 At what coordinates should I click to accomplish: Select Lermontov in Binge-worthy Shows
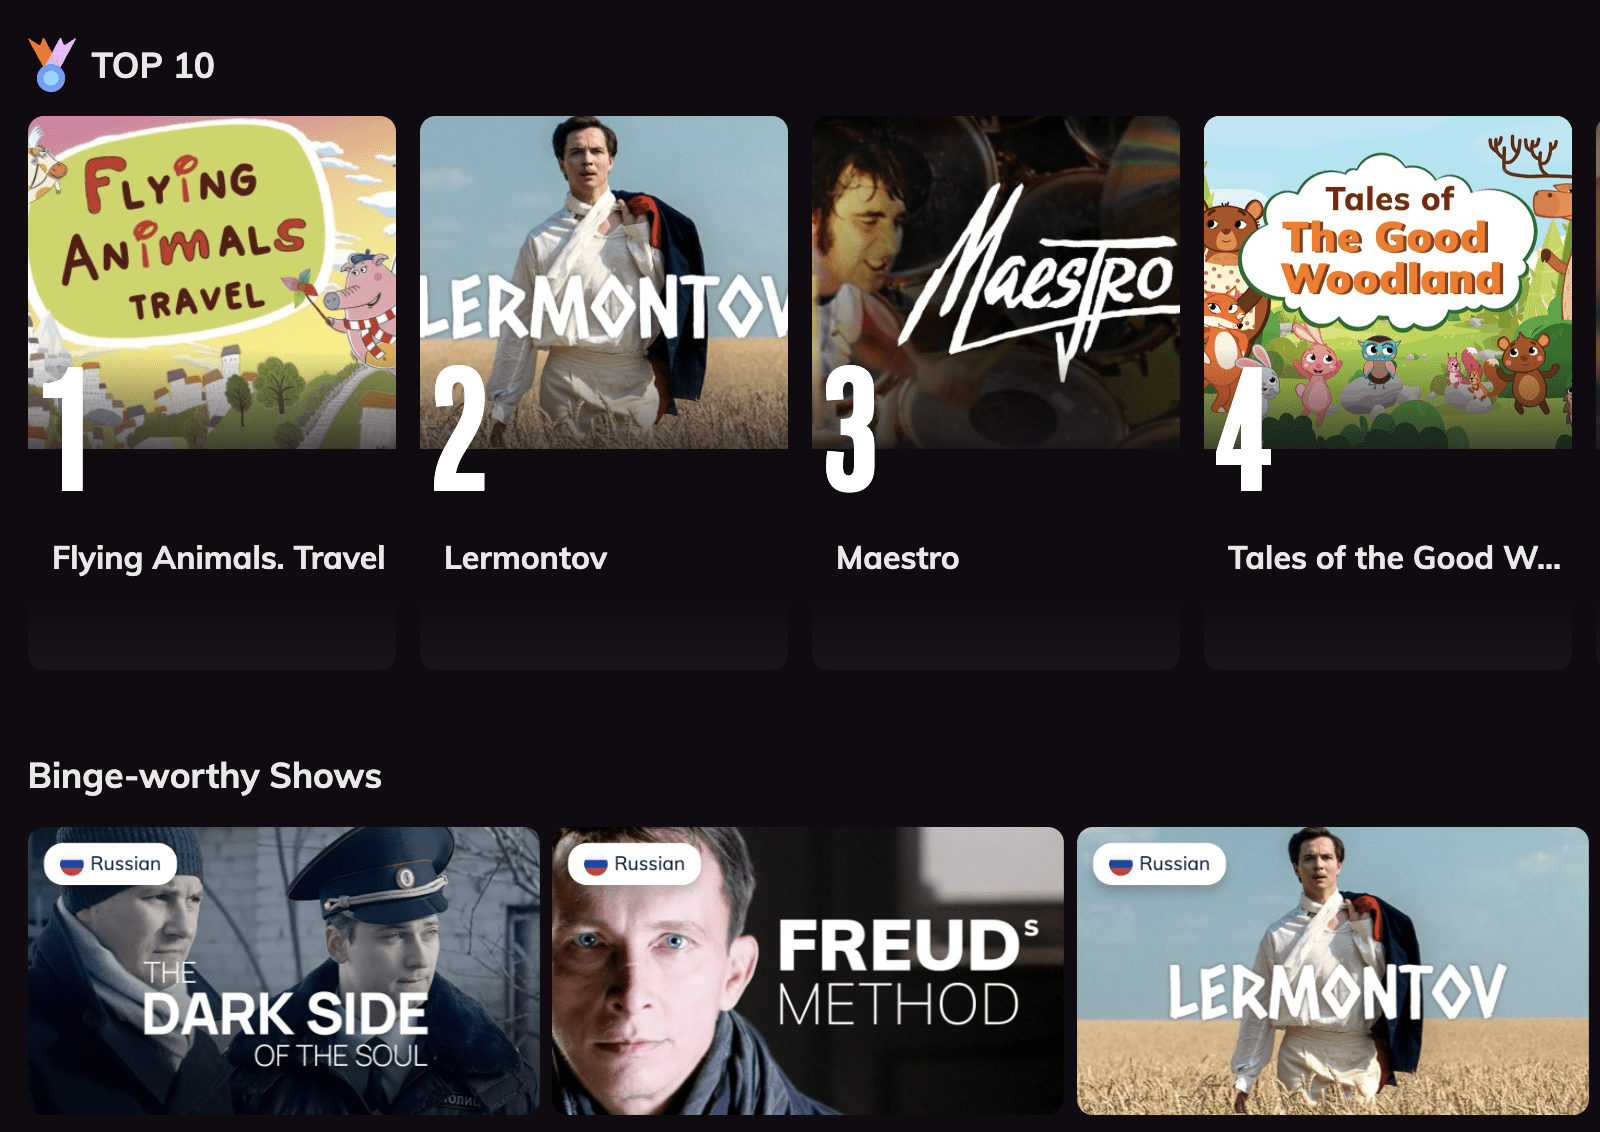[x=1333, y=971]
